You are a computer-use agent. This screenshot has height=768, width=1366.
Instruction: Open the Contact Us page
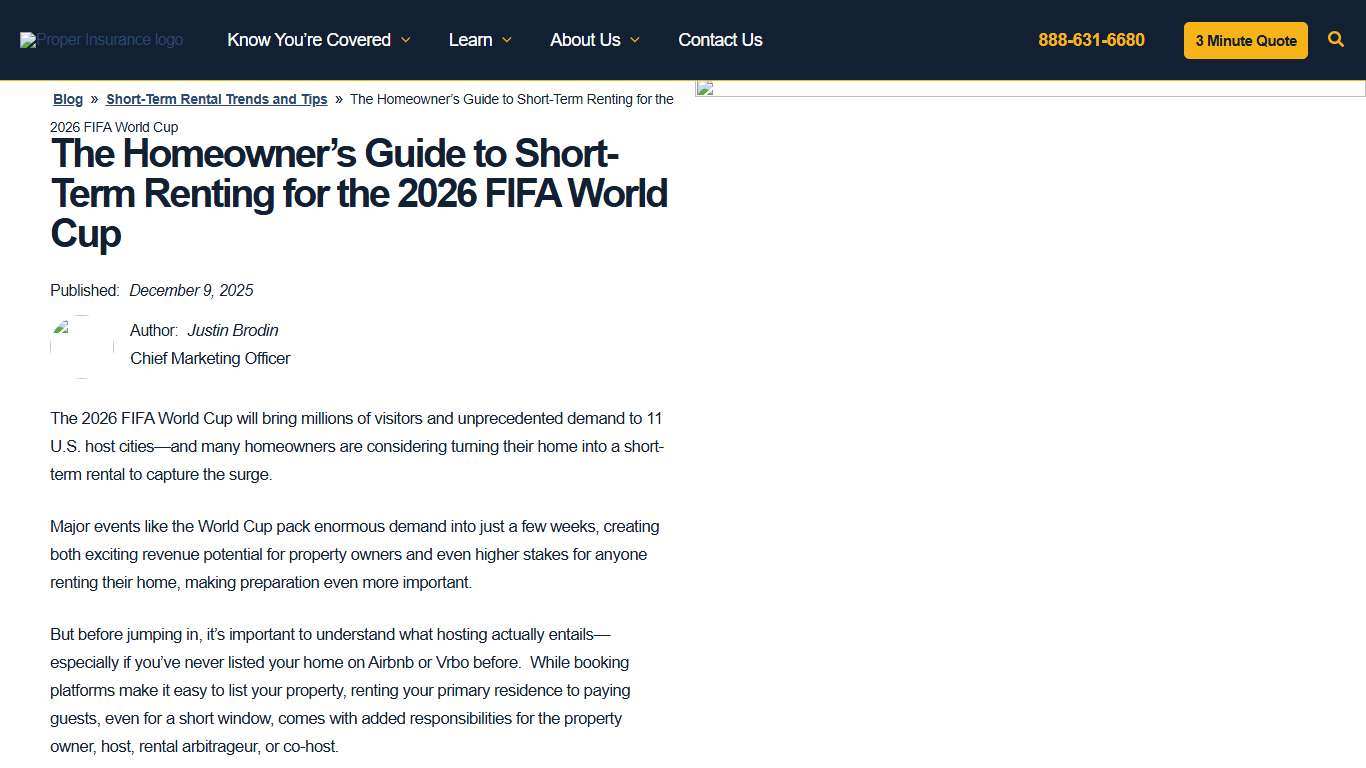[720, 40]
